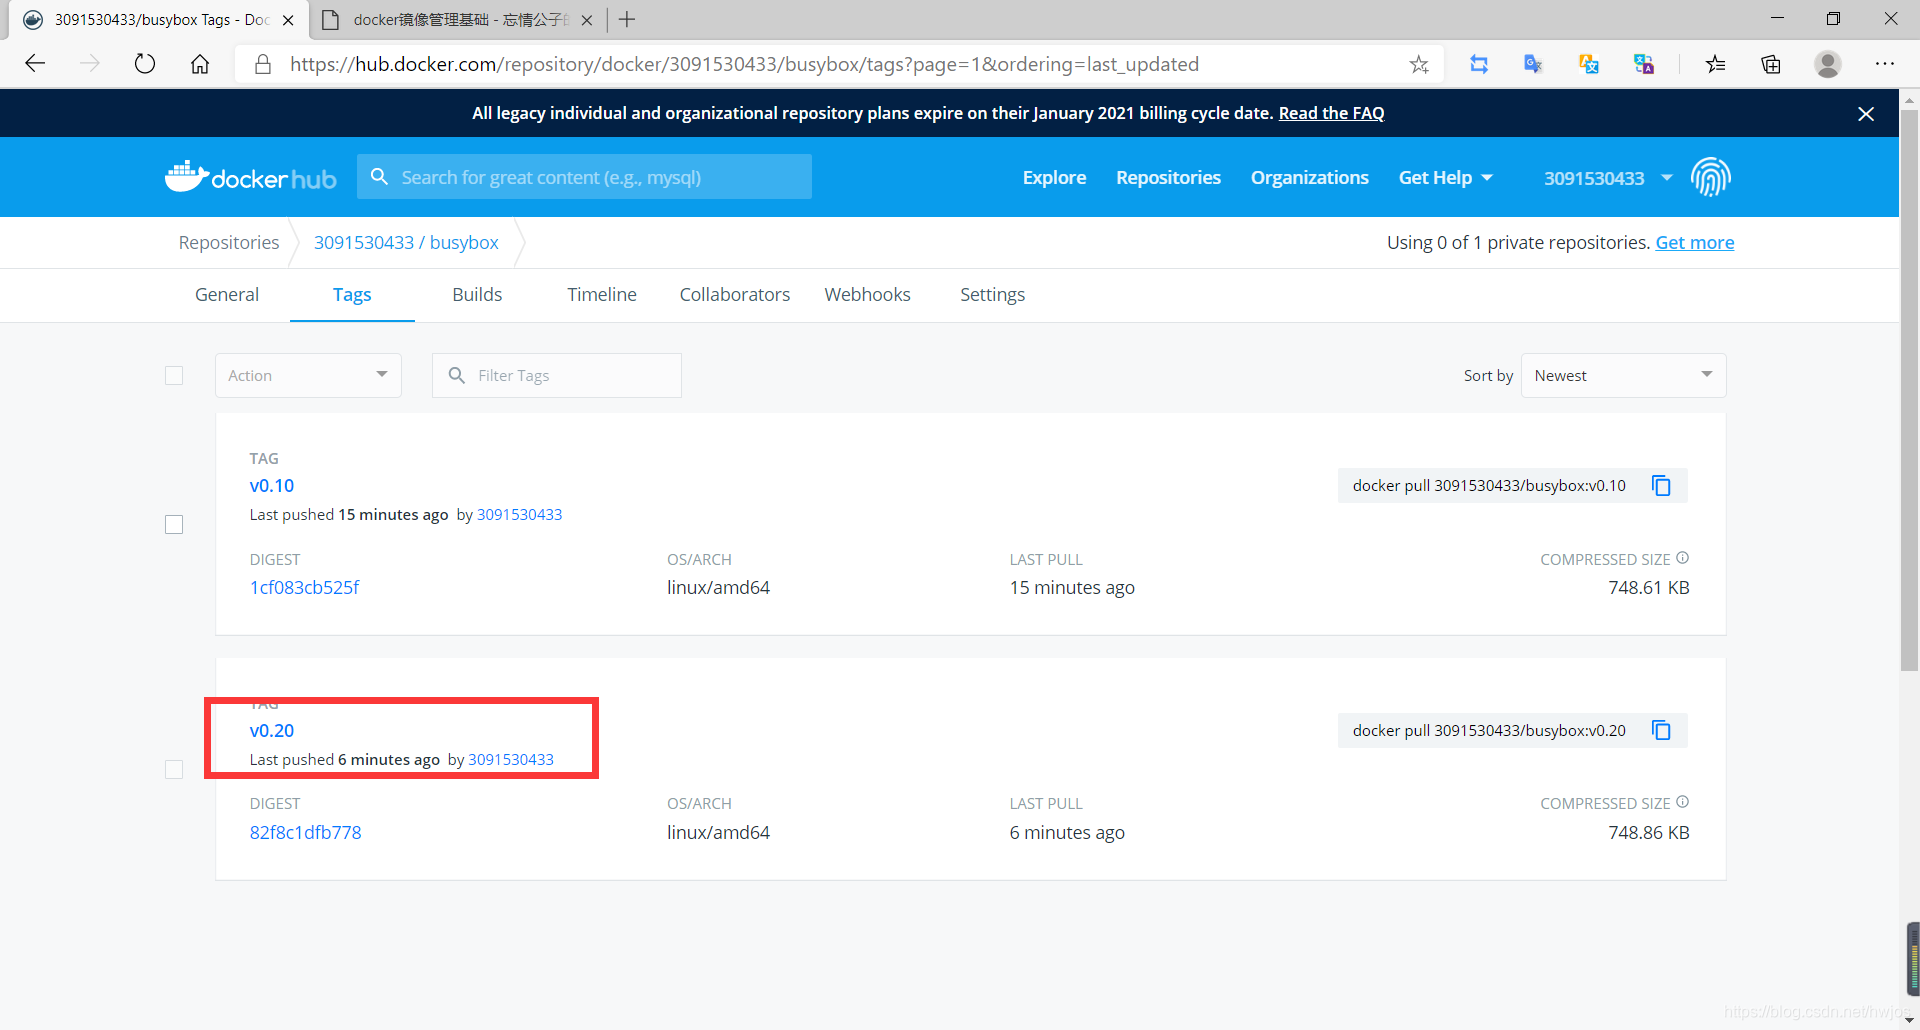The image size is (1920, 1030).
Task: Open digest 1cf083cb525f
Action: coord(304,587)
